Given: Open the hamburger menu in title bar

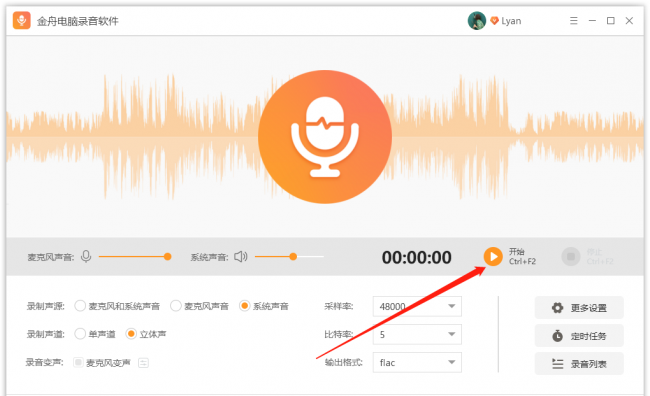Looking at the screenshot, I should click(x=574, y=20).
